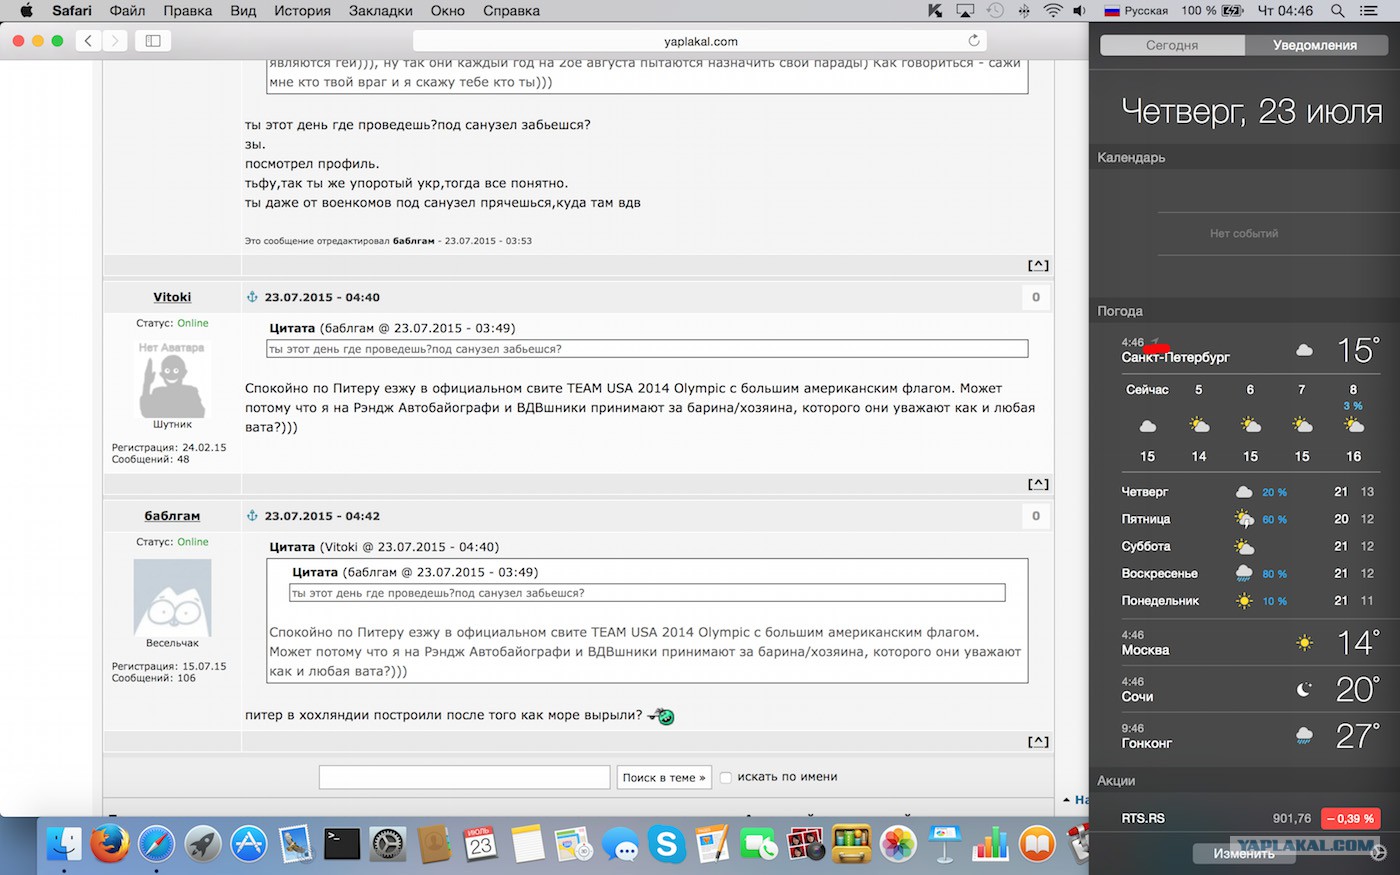Click Изменить in Notification Center
This screenshot has width=1400, height=875.
pos(1244,854)
